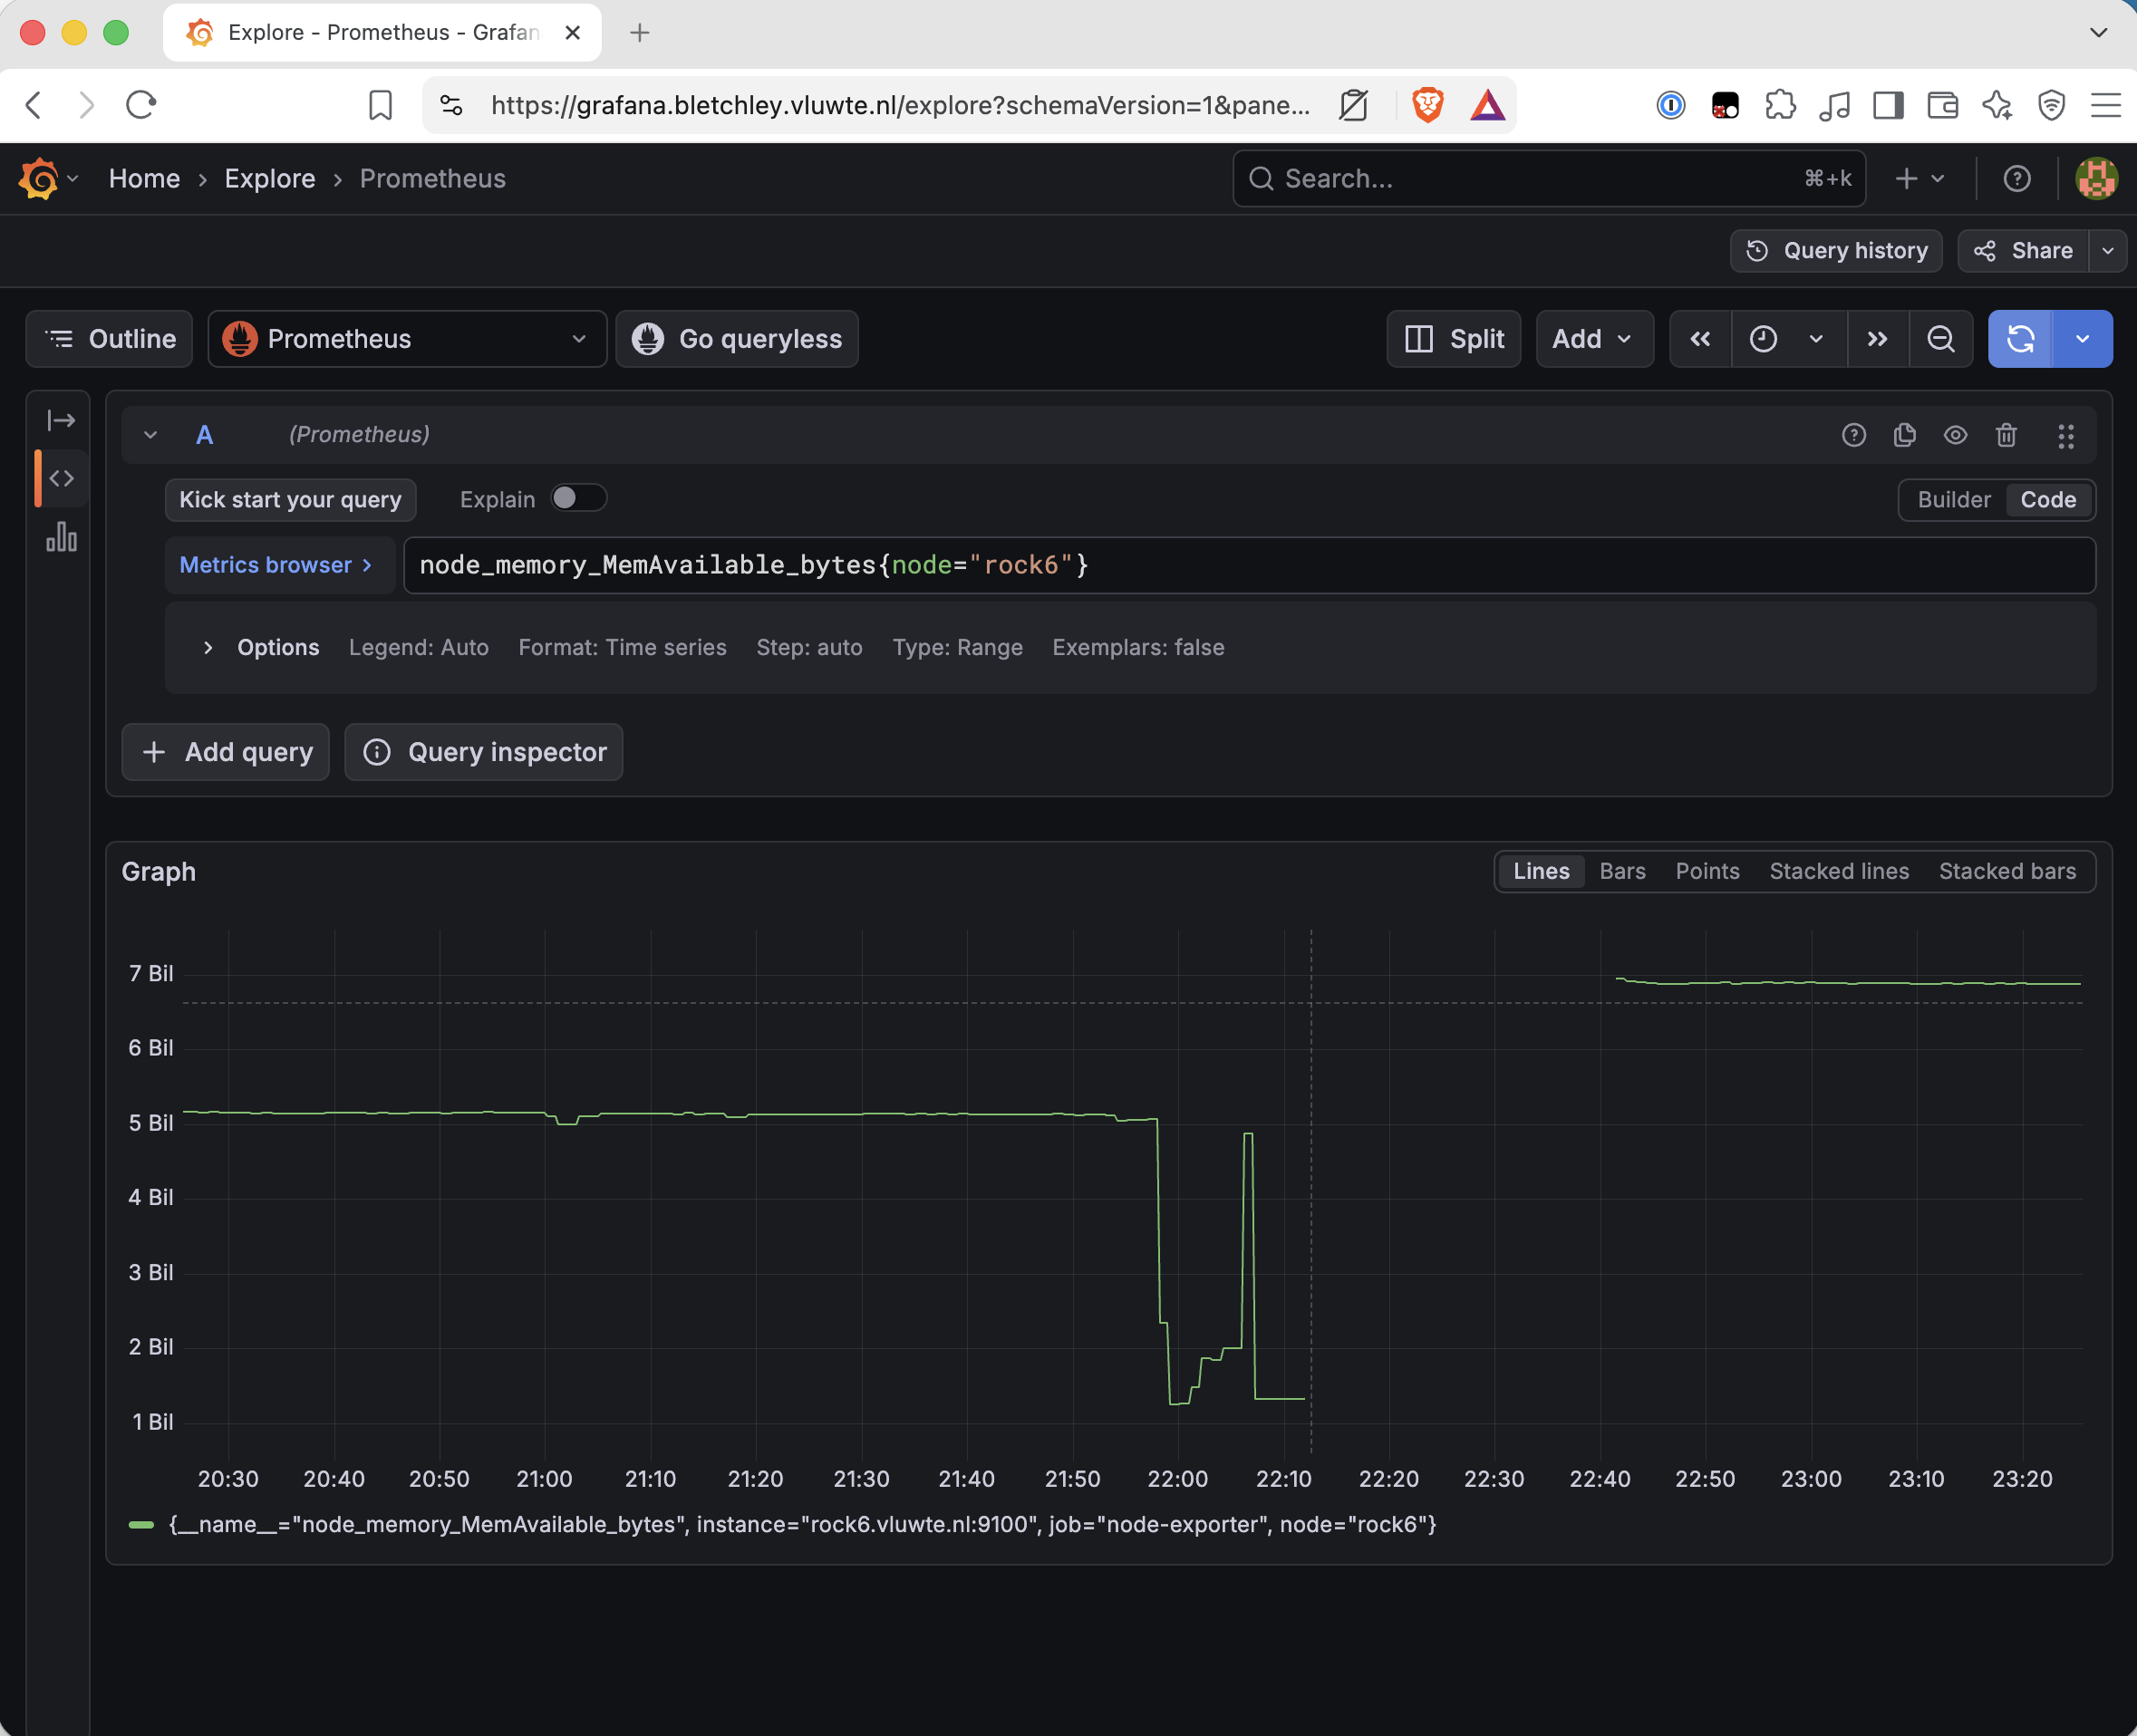Select the code queries sidebar icon
Image resolution: width=2137 pixels, height=1736 pixels.
pos(61,478)
